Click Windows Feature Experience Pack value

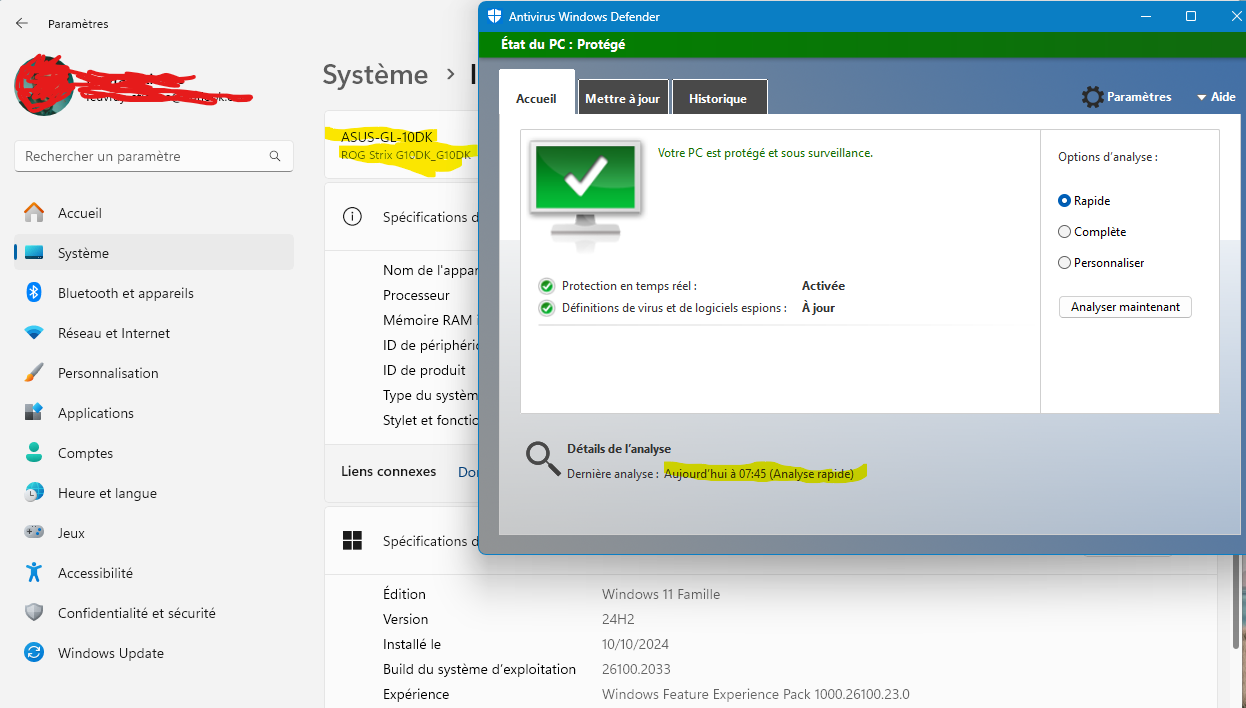[756, 694]
